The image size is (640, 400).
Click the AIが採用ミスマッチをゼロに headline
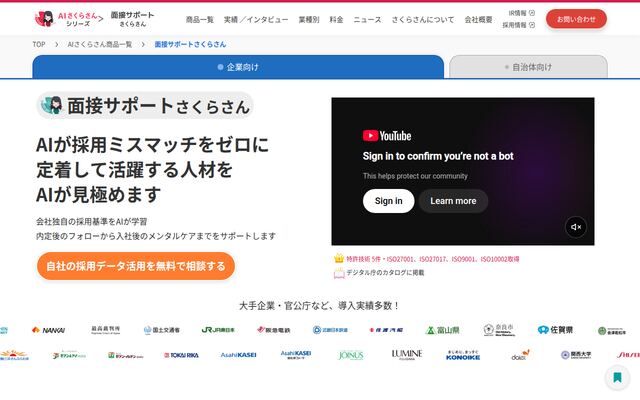(x=153, y=145)
